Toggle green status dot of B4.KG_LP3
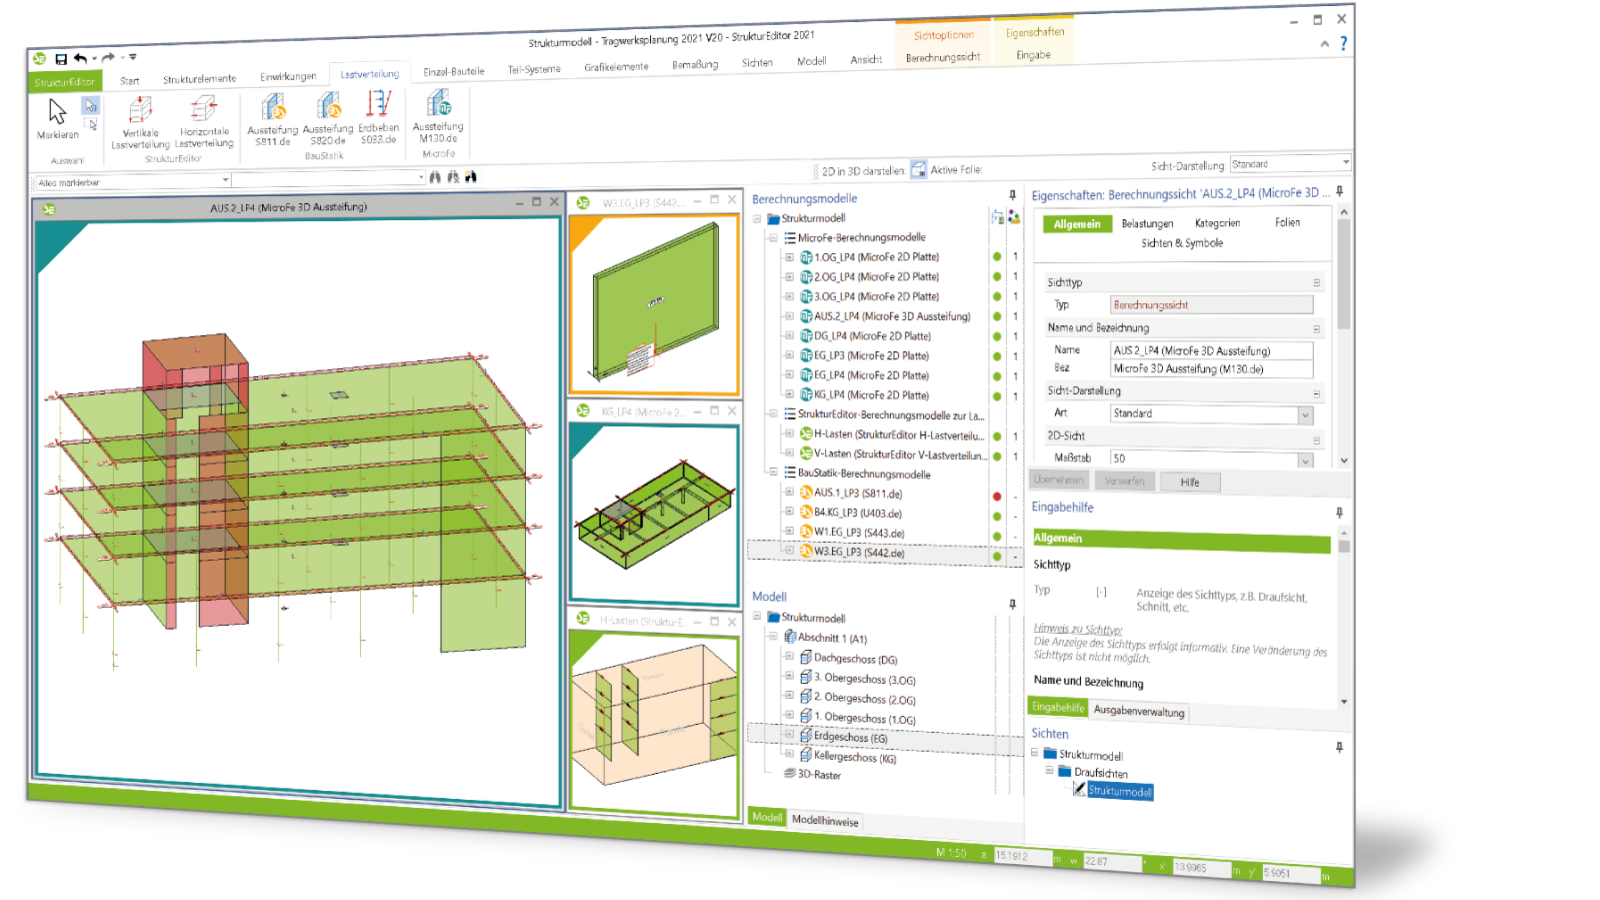 click(997, 516)
